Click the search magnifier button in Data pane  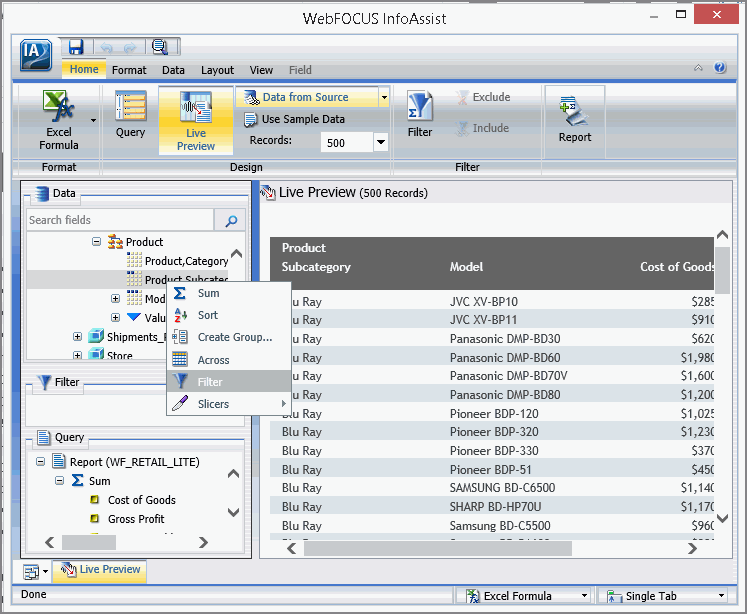pyautogui.click(x=231, y=220)
